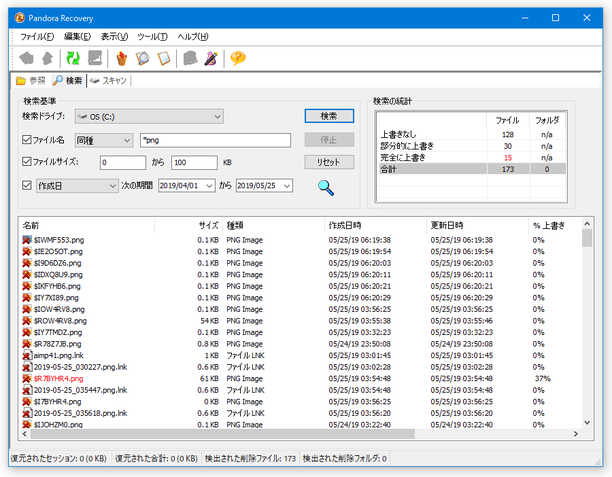Toggle the ファイル名 checkbox
This screenshot has width=612, height=477.
click(x=27, y=139)
